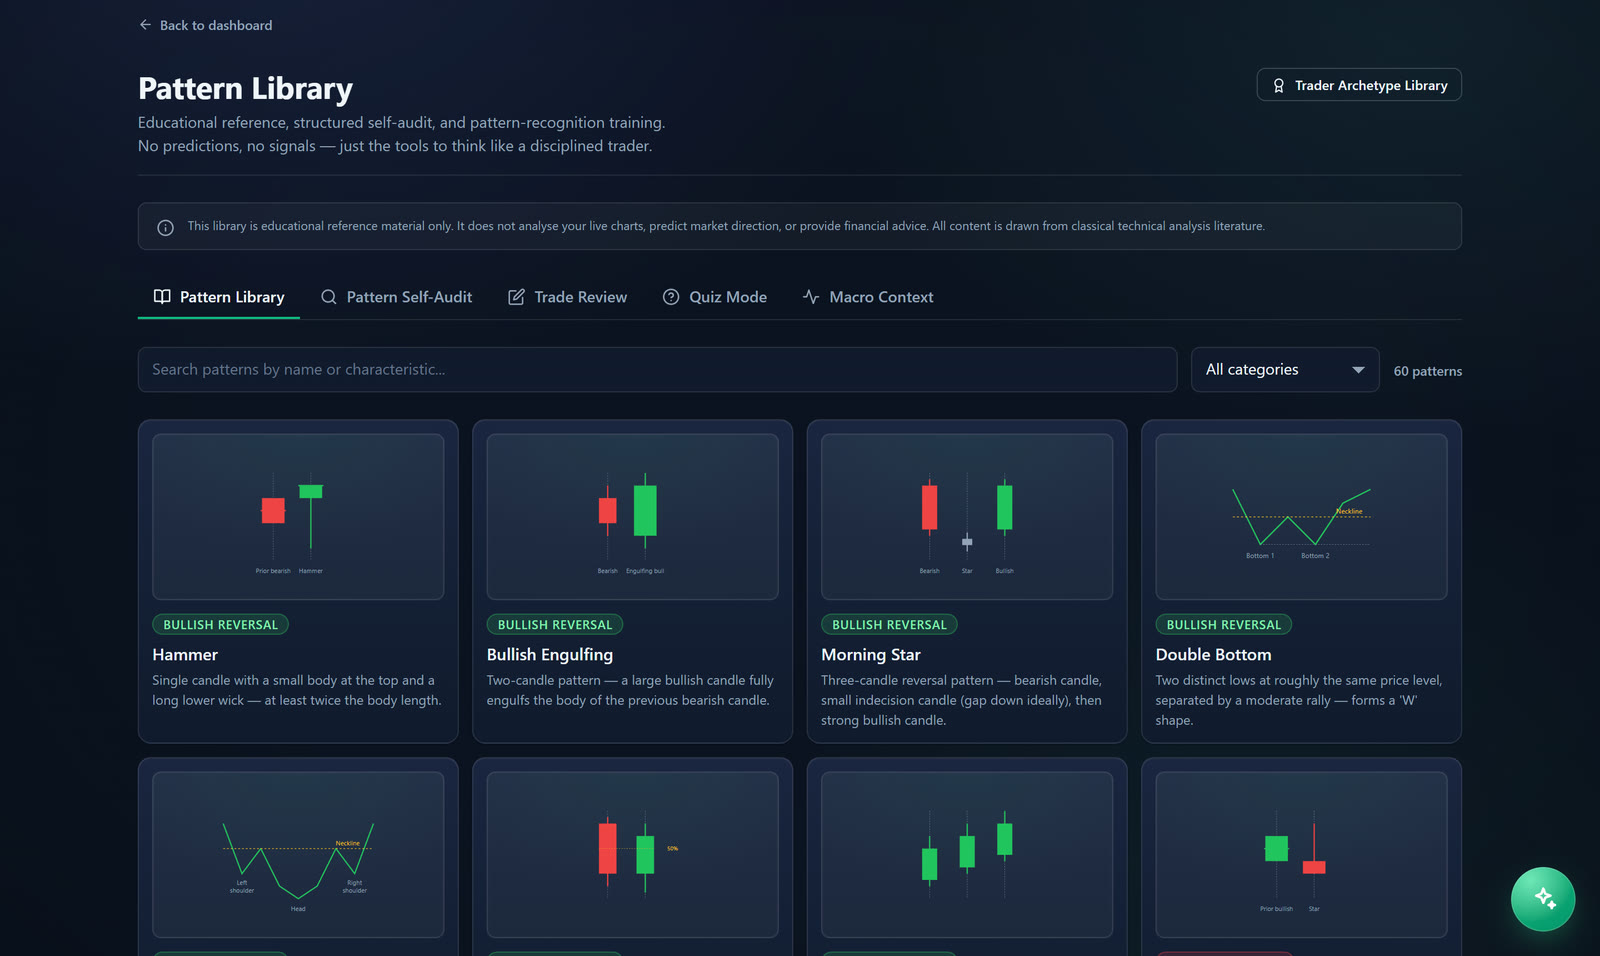Click Double Bottom description text

(1299, 700)
